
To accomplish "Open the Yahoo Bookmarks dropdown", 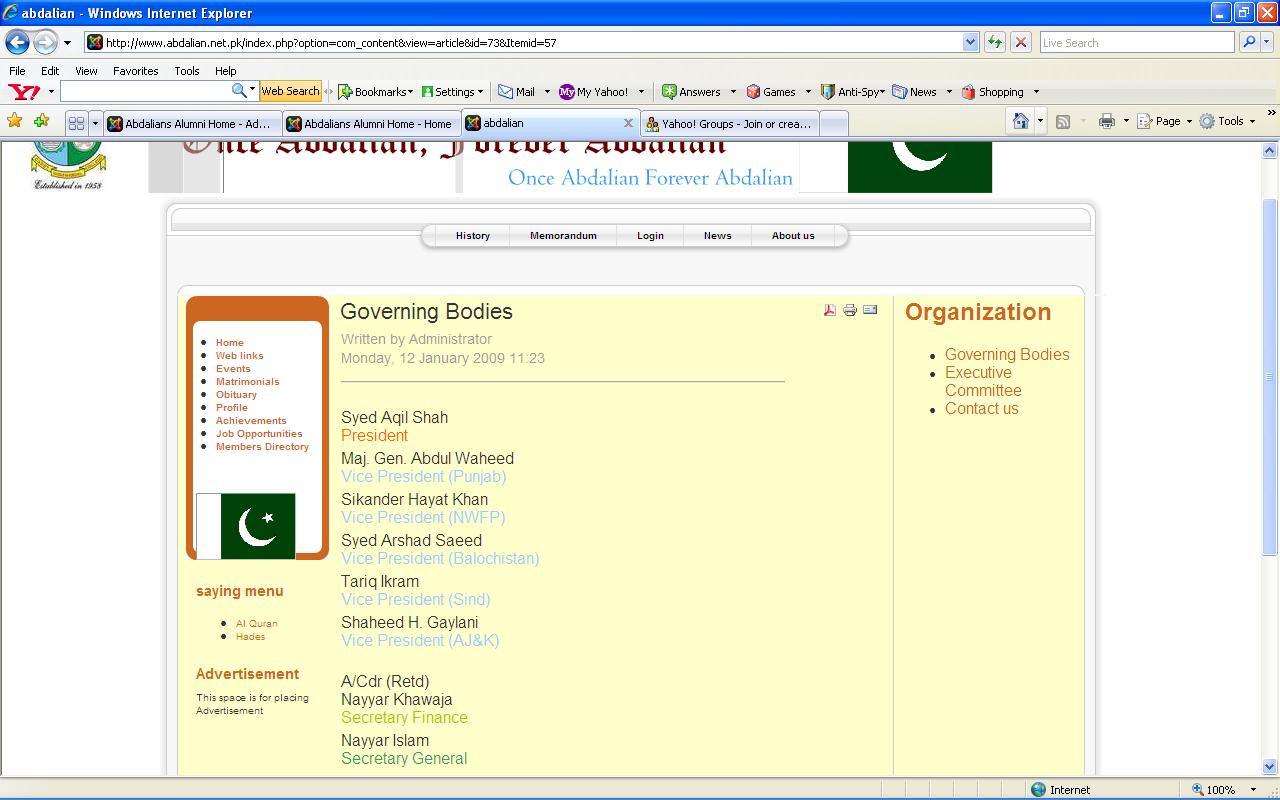I will [376, 91].
